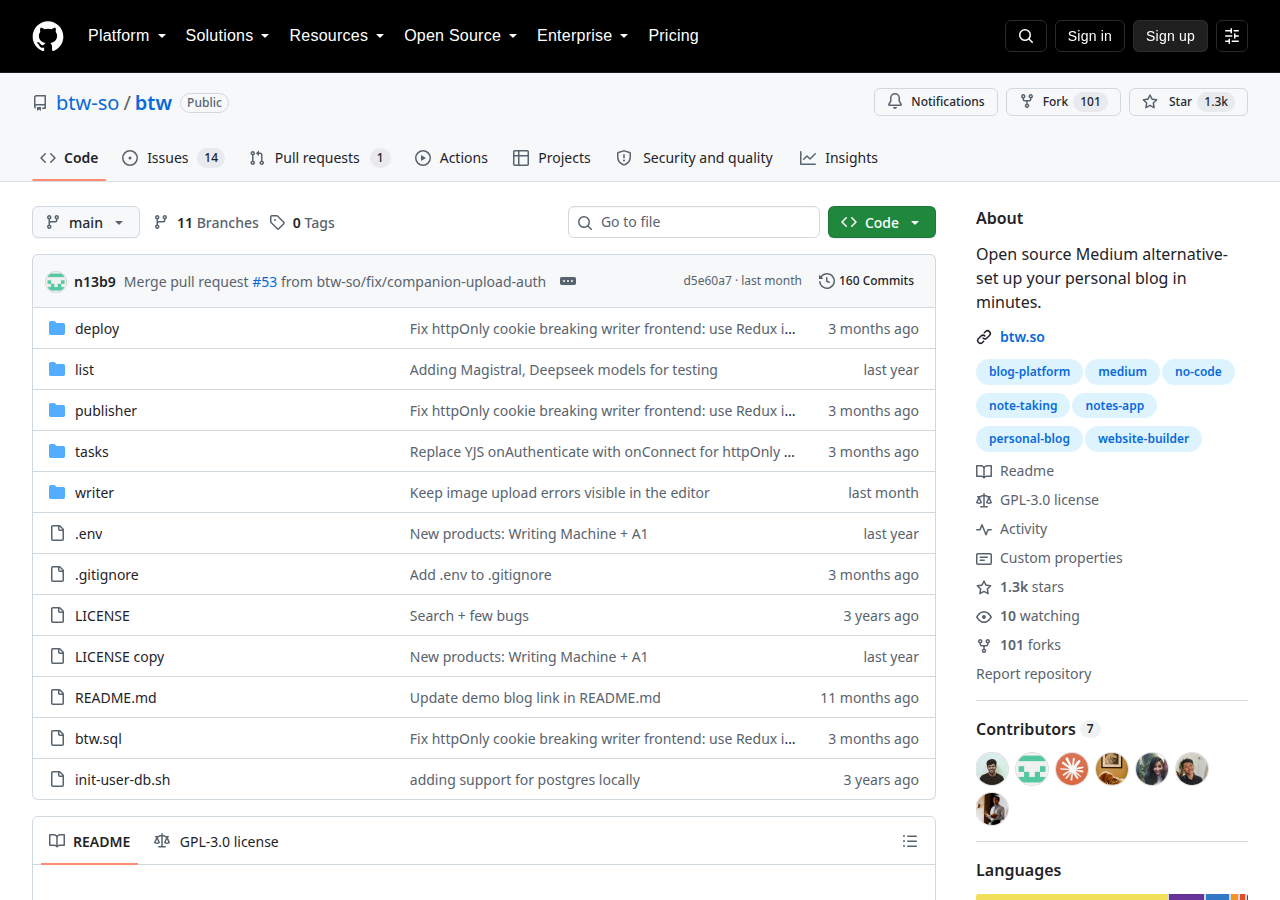This screenshot has height=900, width=1280.
Task: Click the .gitignore file icon
Action: [x=57, y=575]
